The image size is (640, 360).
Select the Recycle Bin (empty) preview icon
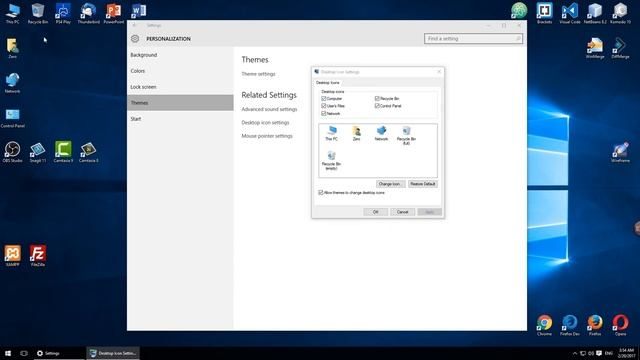point(331,160)
